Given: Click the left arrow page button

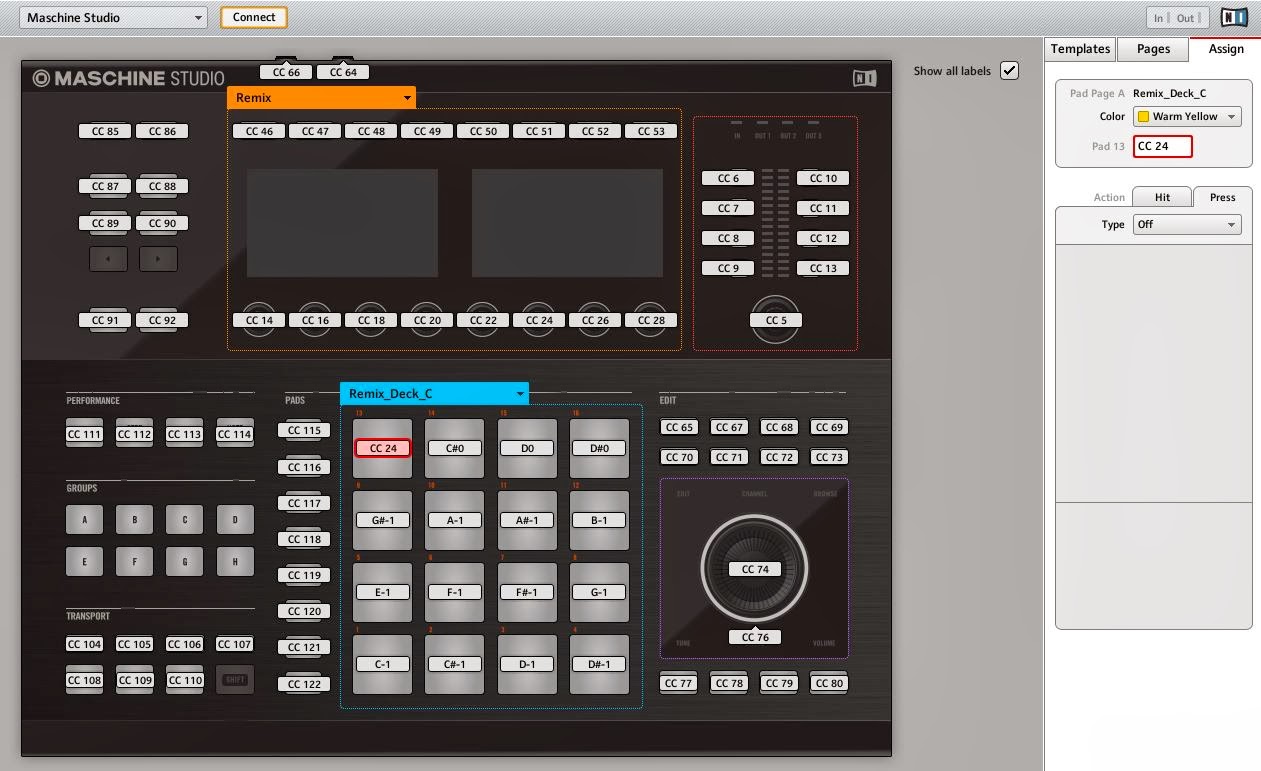Looking at the screenshot, I should pos(108,258).
